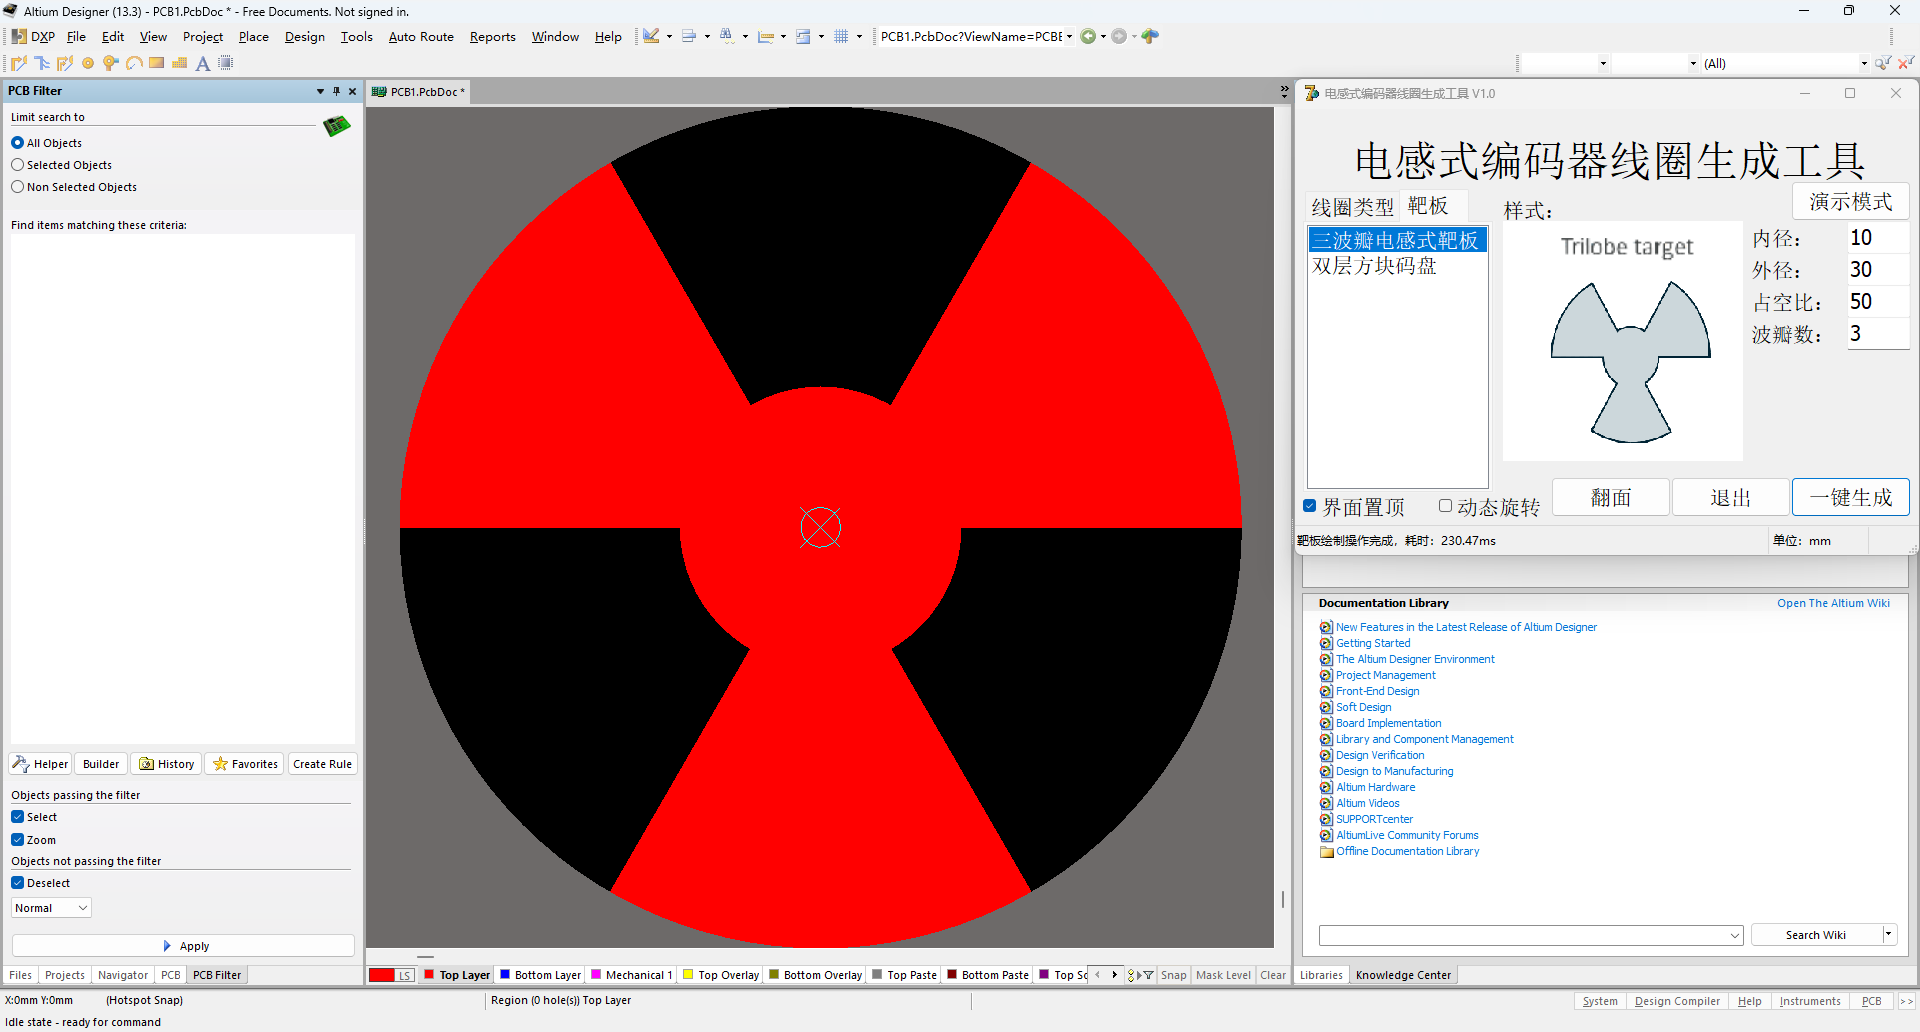The height and width of the screenshot is (1032, 1920).
Task: Click the 翻面 flip button
Action: tap(1611, 497)
